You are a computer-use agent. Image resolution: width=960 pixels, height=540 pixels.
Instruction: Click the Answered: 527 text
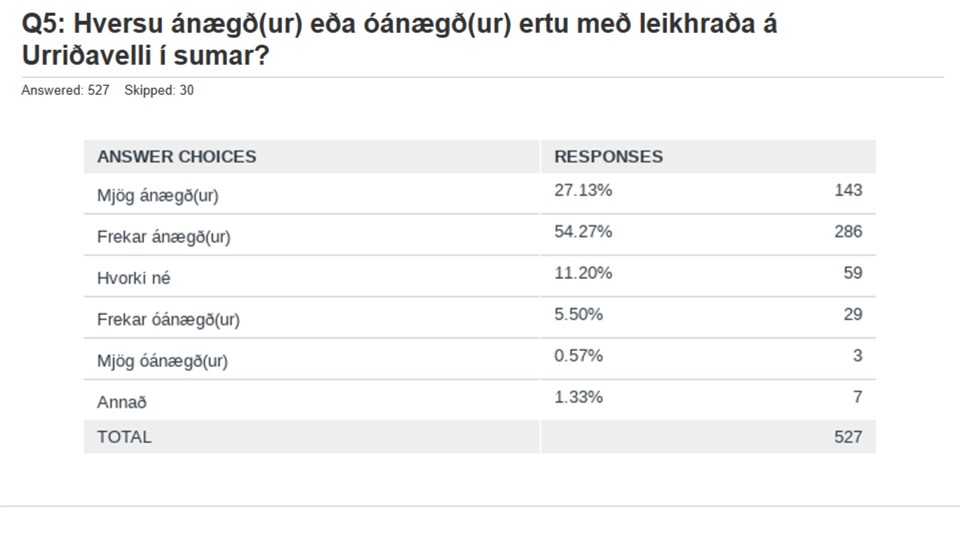(x=66, y=91)
